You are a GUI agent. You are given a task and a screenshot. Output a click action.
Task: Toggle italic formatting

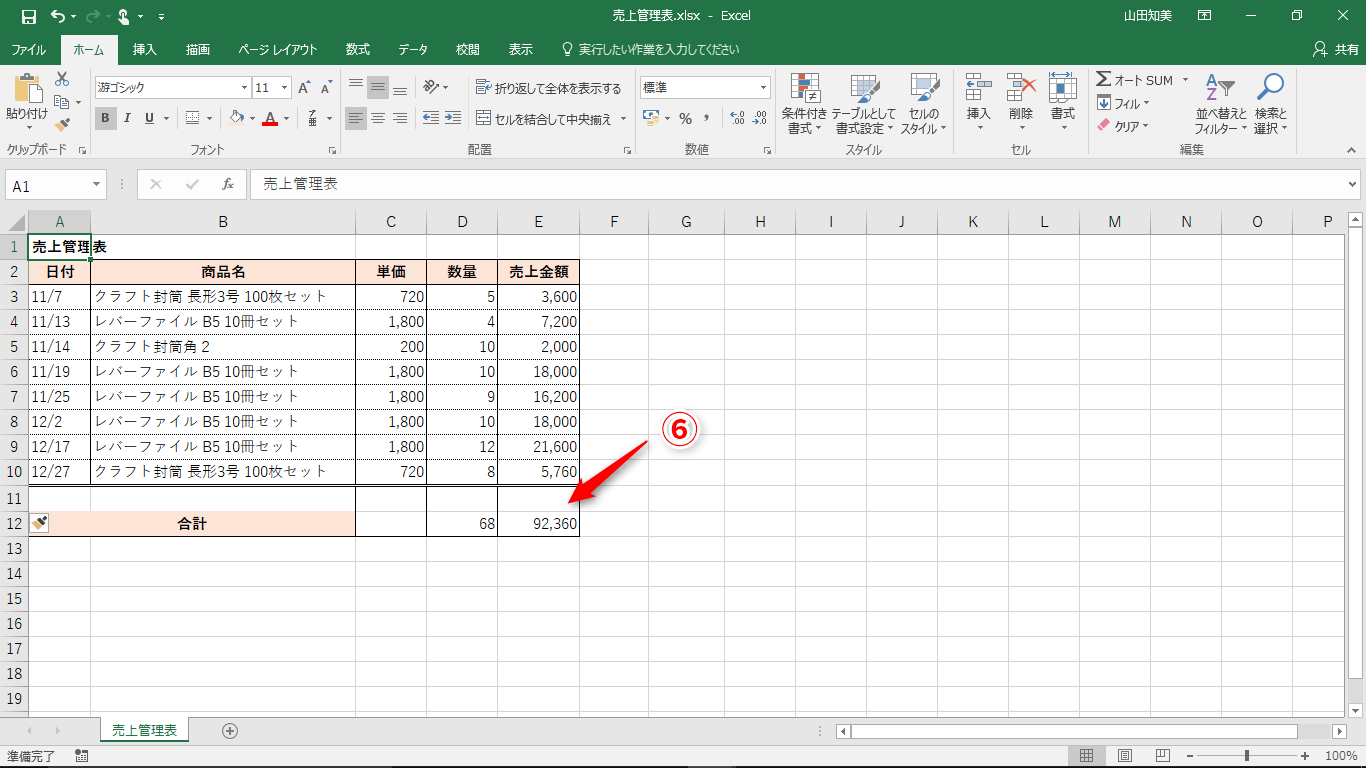128,118
